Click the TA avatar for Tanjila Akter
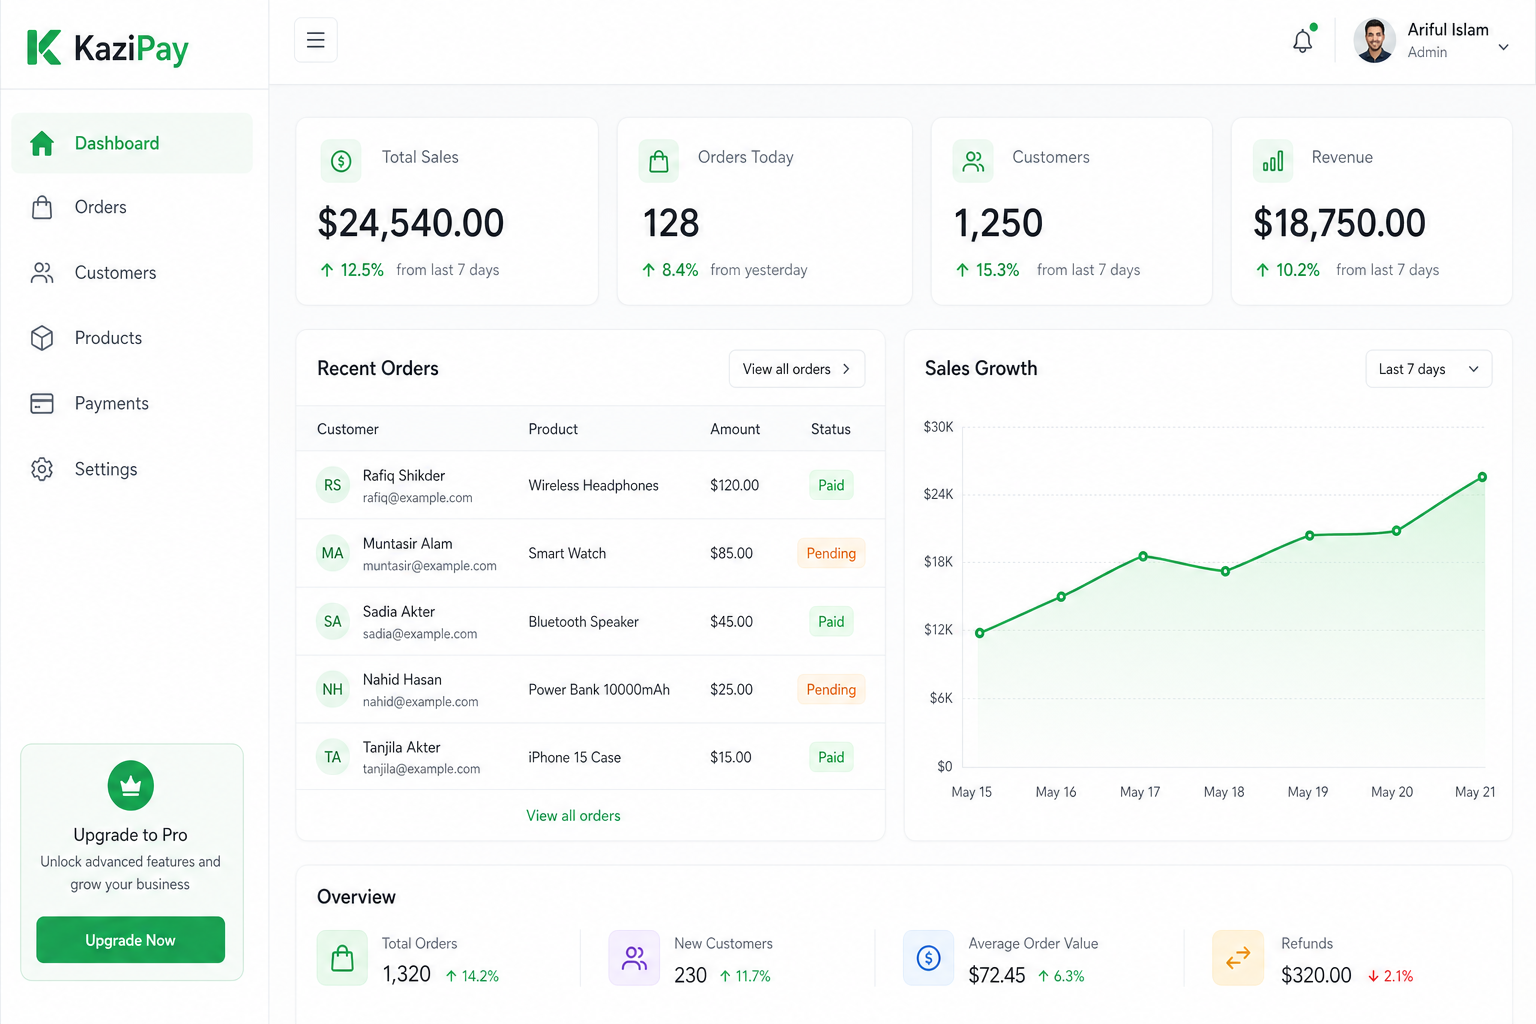This screenshot has width=1536, height=1024. (333, 757)
